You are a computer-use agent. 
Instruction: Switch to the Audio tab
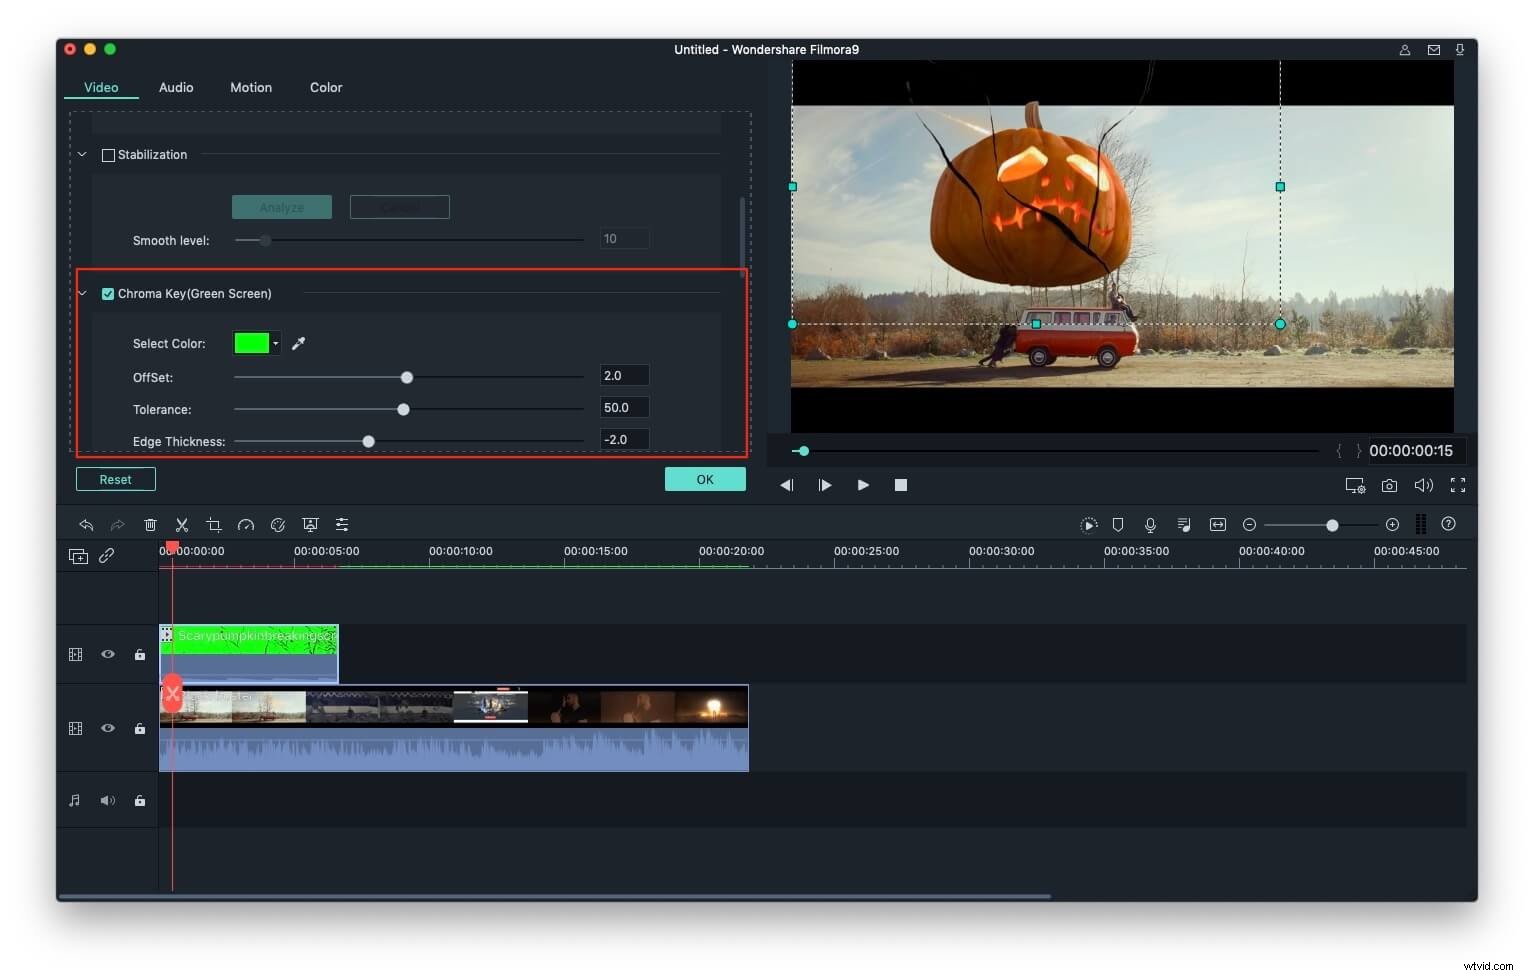[x=175, y=87]
